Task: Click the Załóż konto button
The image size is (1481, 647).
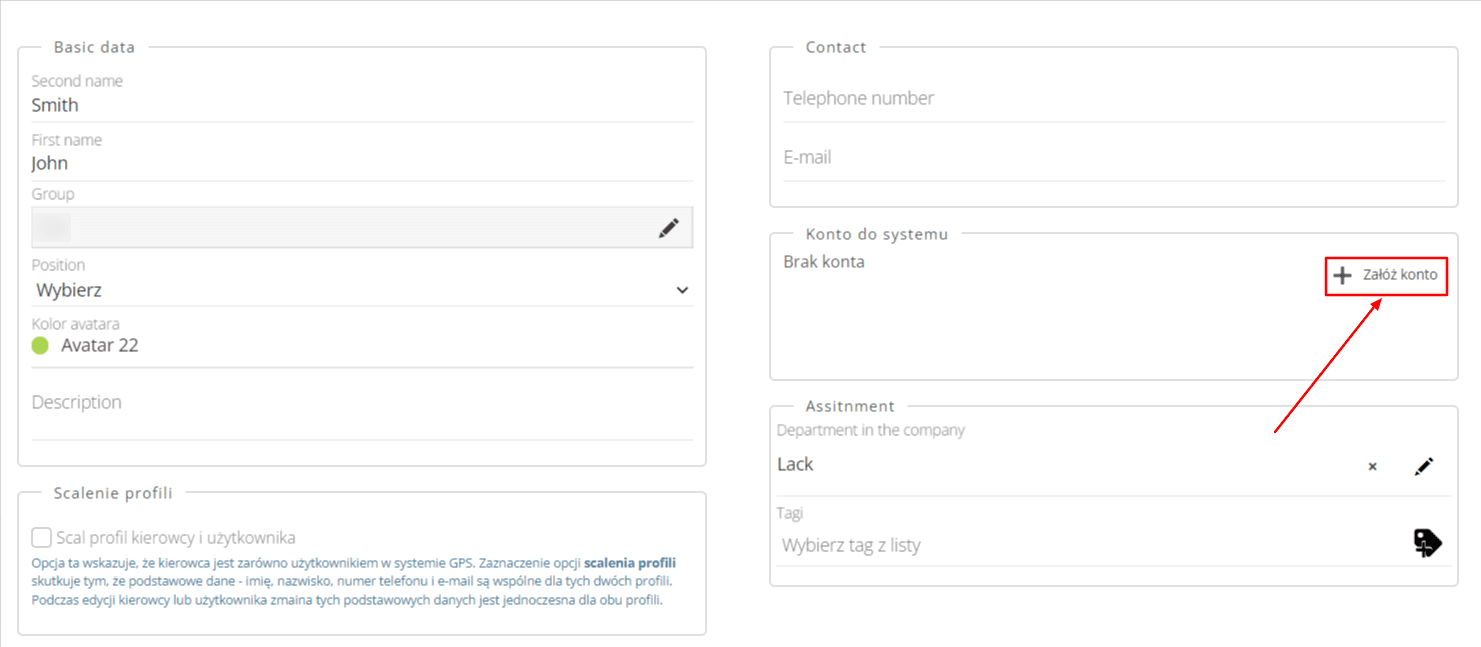Action: [1386, 275]
